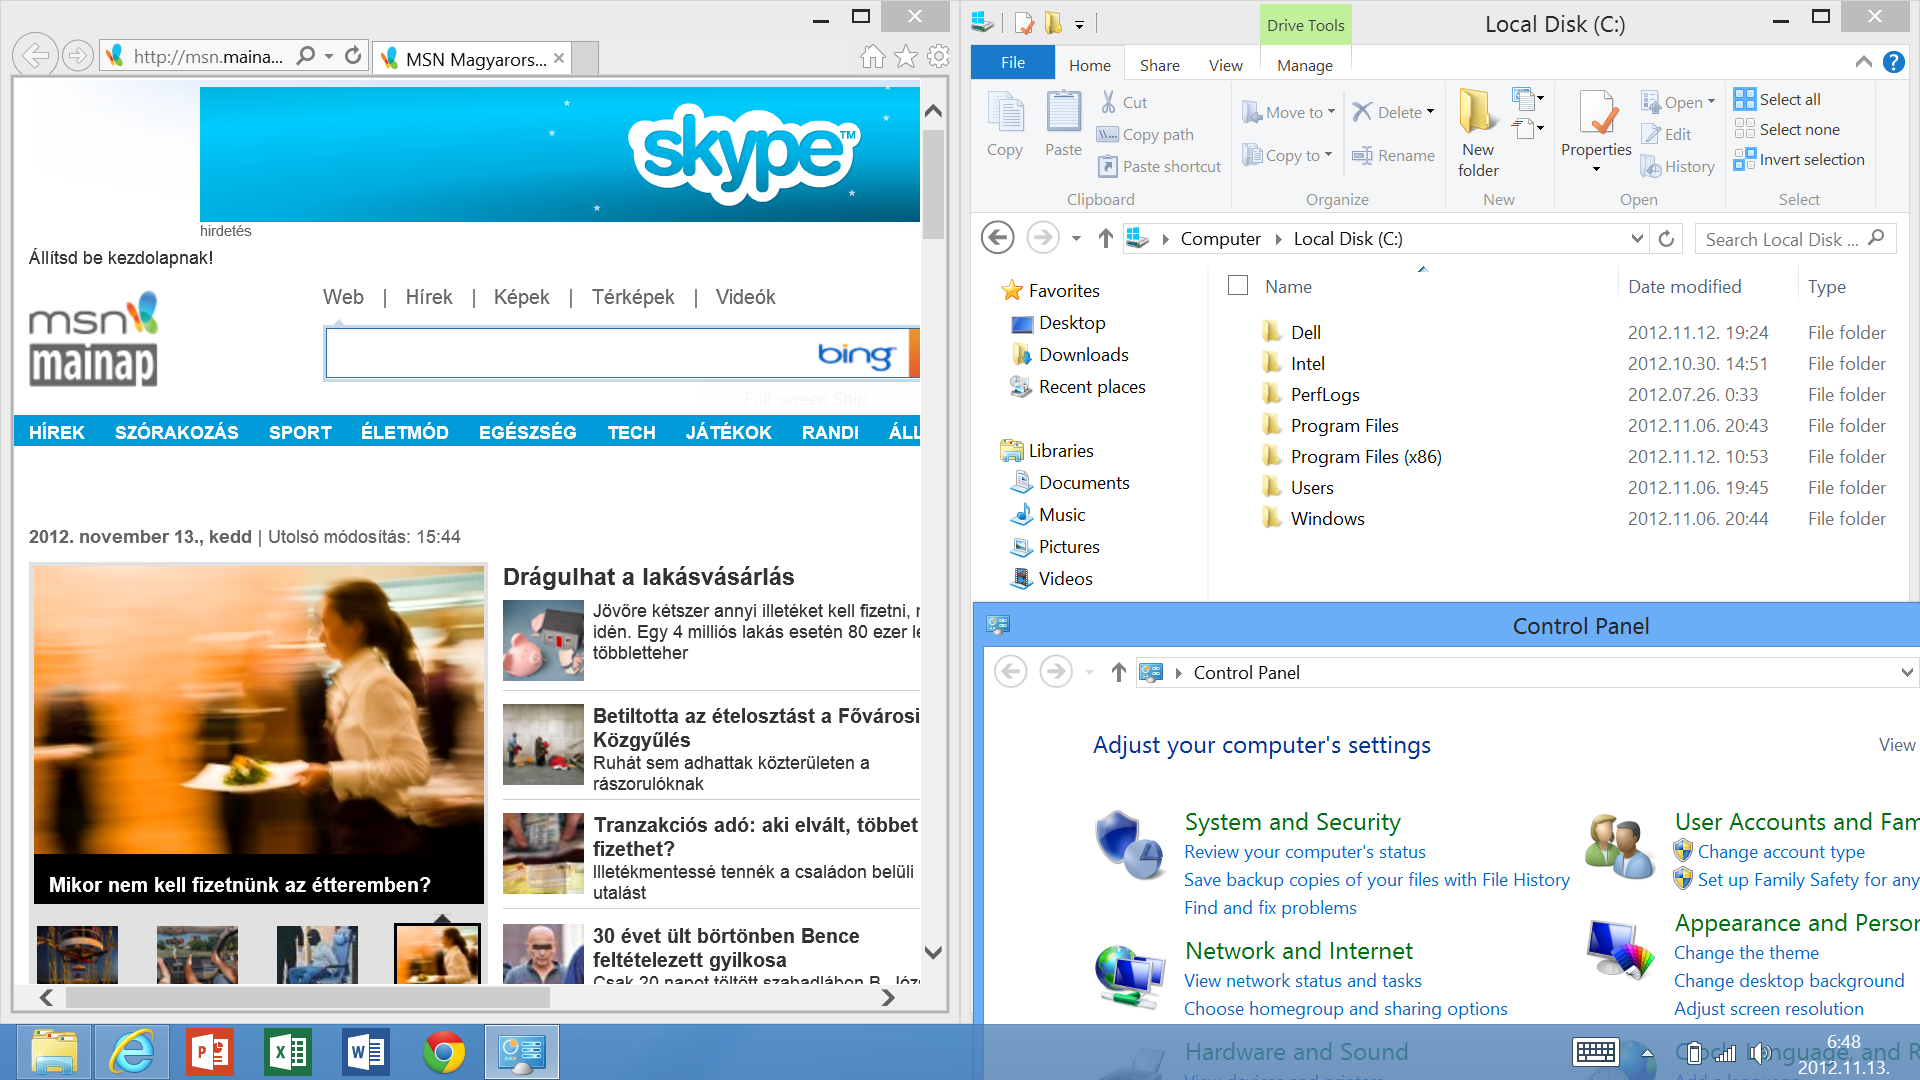Switch to the Share ribbon tab
The width and height of the screenshot is (1920, 1080).
[x=1159, y=65]
